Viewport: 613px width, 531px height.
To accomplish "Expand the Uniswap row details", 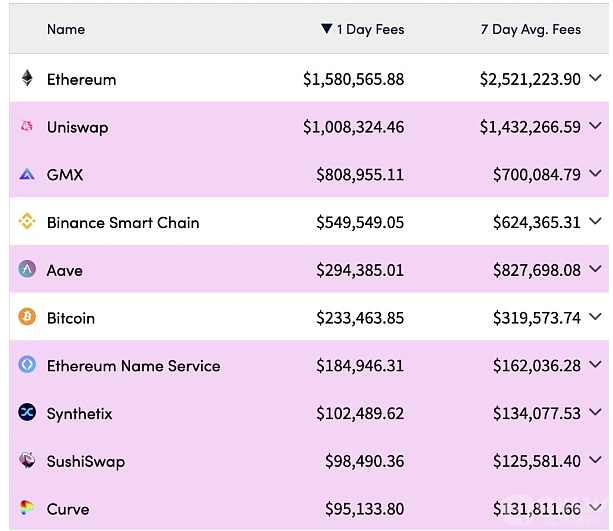I will pyautogui.click(x=595, y=126).
